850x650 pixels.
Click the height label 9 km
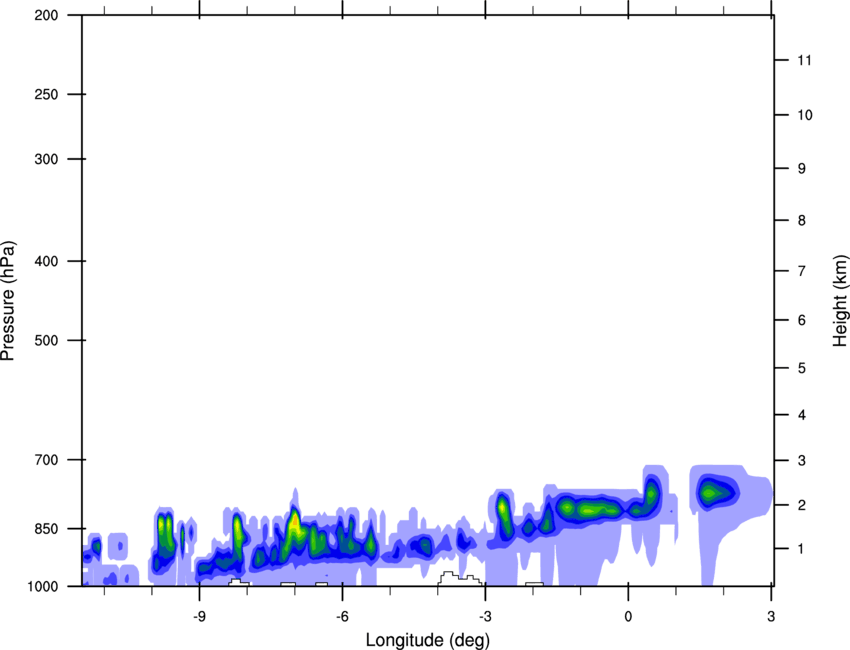click(802, 169)
